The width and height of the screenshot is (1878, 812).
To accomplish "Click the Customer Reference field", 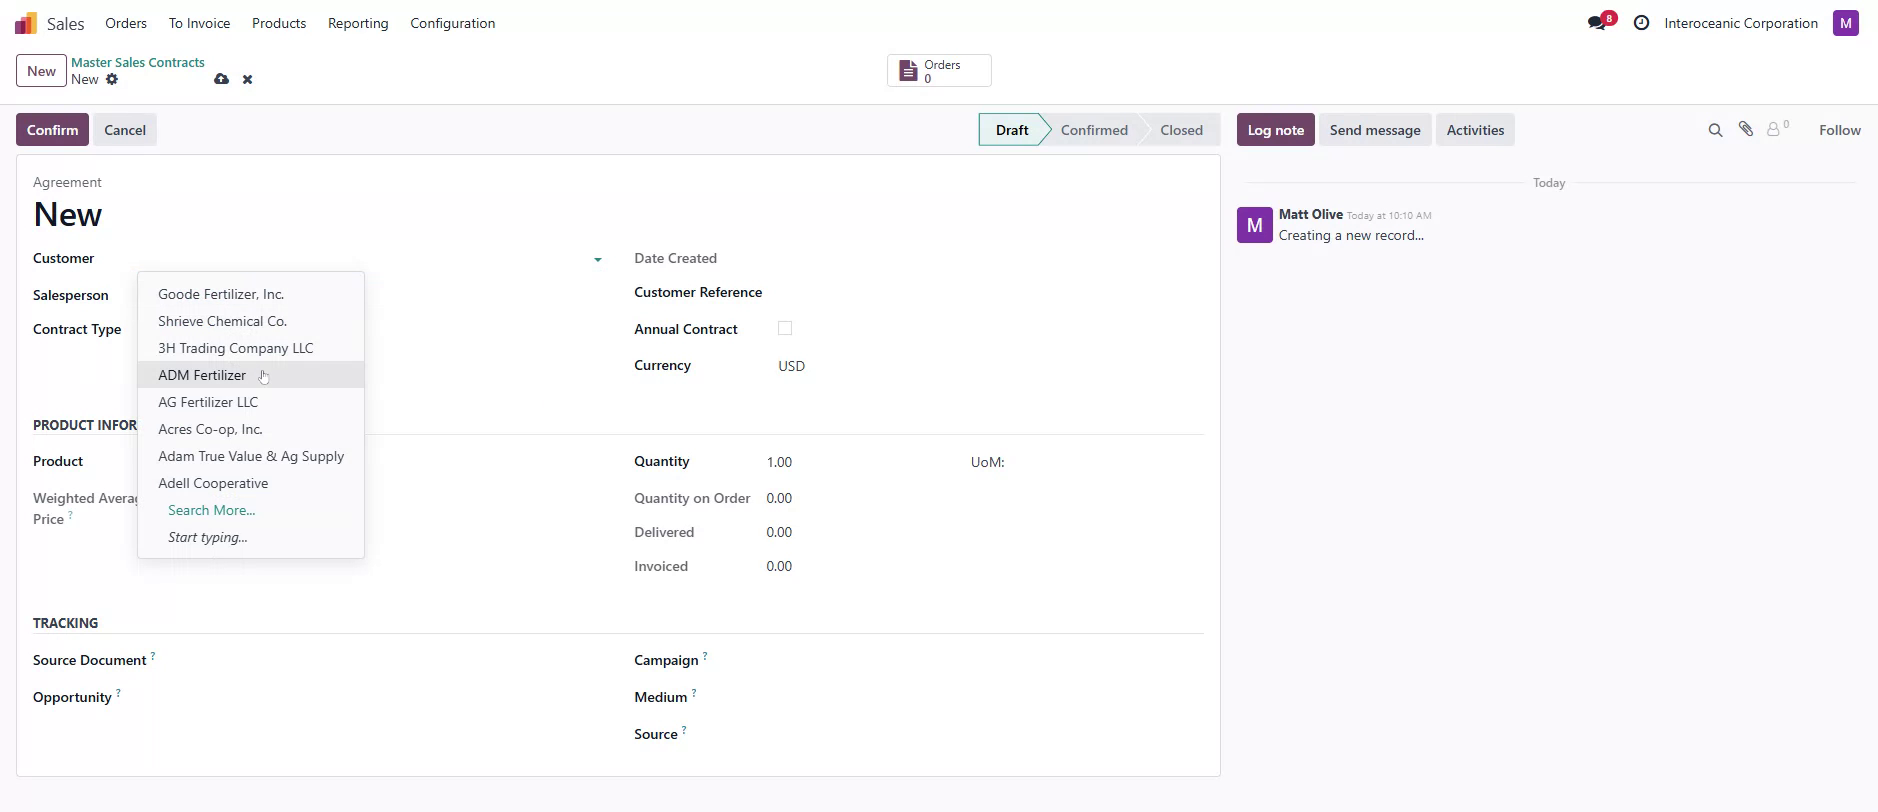I will [x=990, y=293].
